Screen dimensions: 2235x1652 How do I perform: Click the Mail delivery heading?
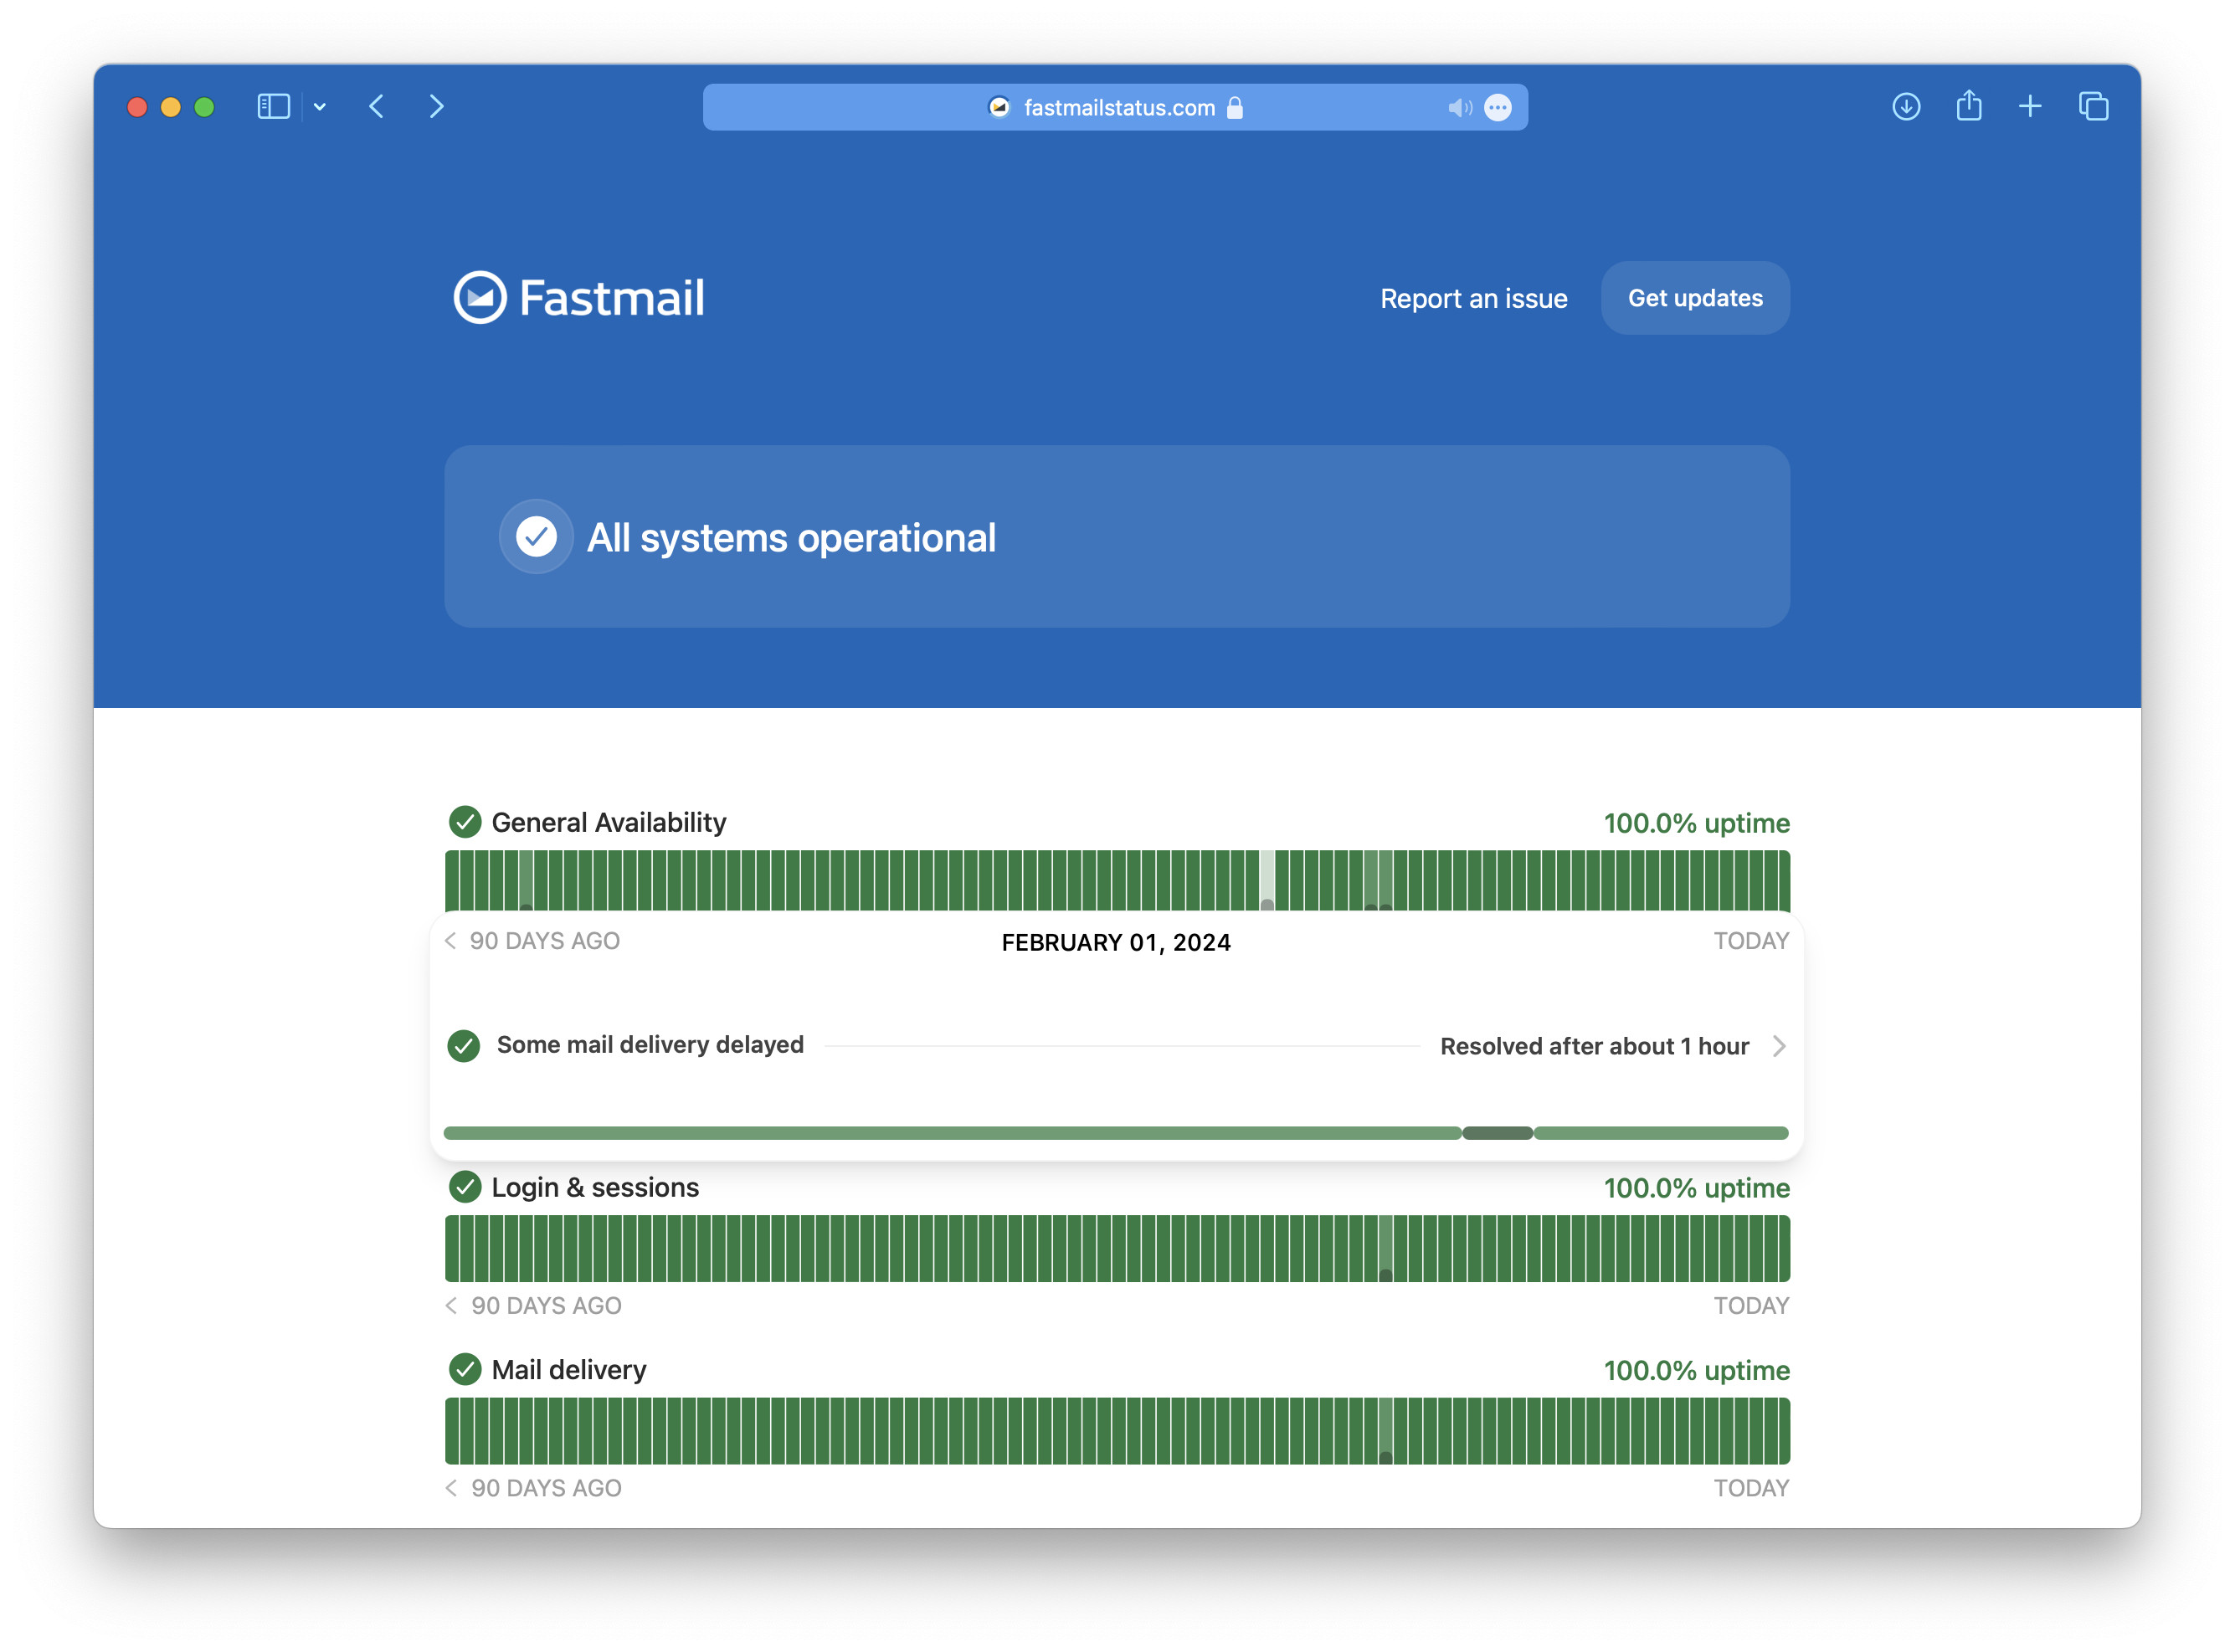coord(568,1369)
